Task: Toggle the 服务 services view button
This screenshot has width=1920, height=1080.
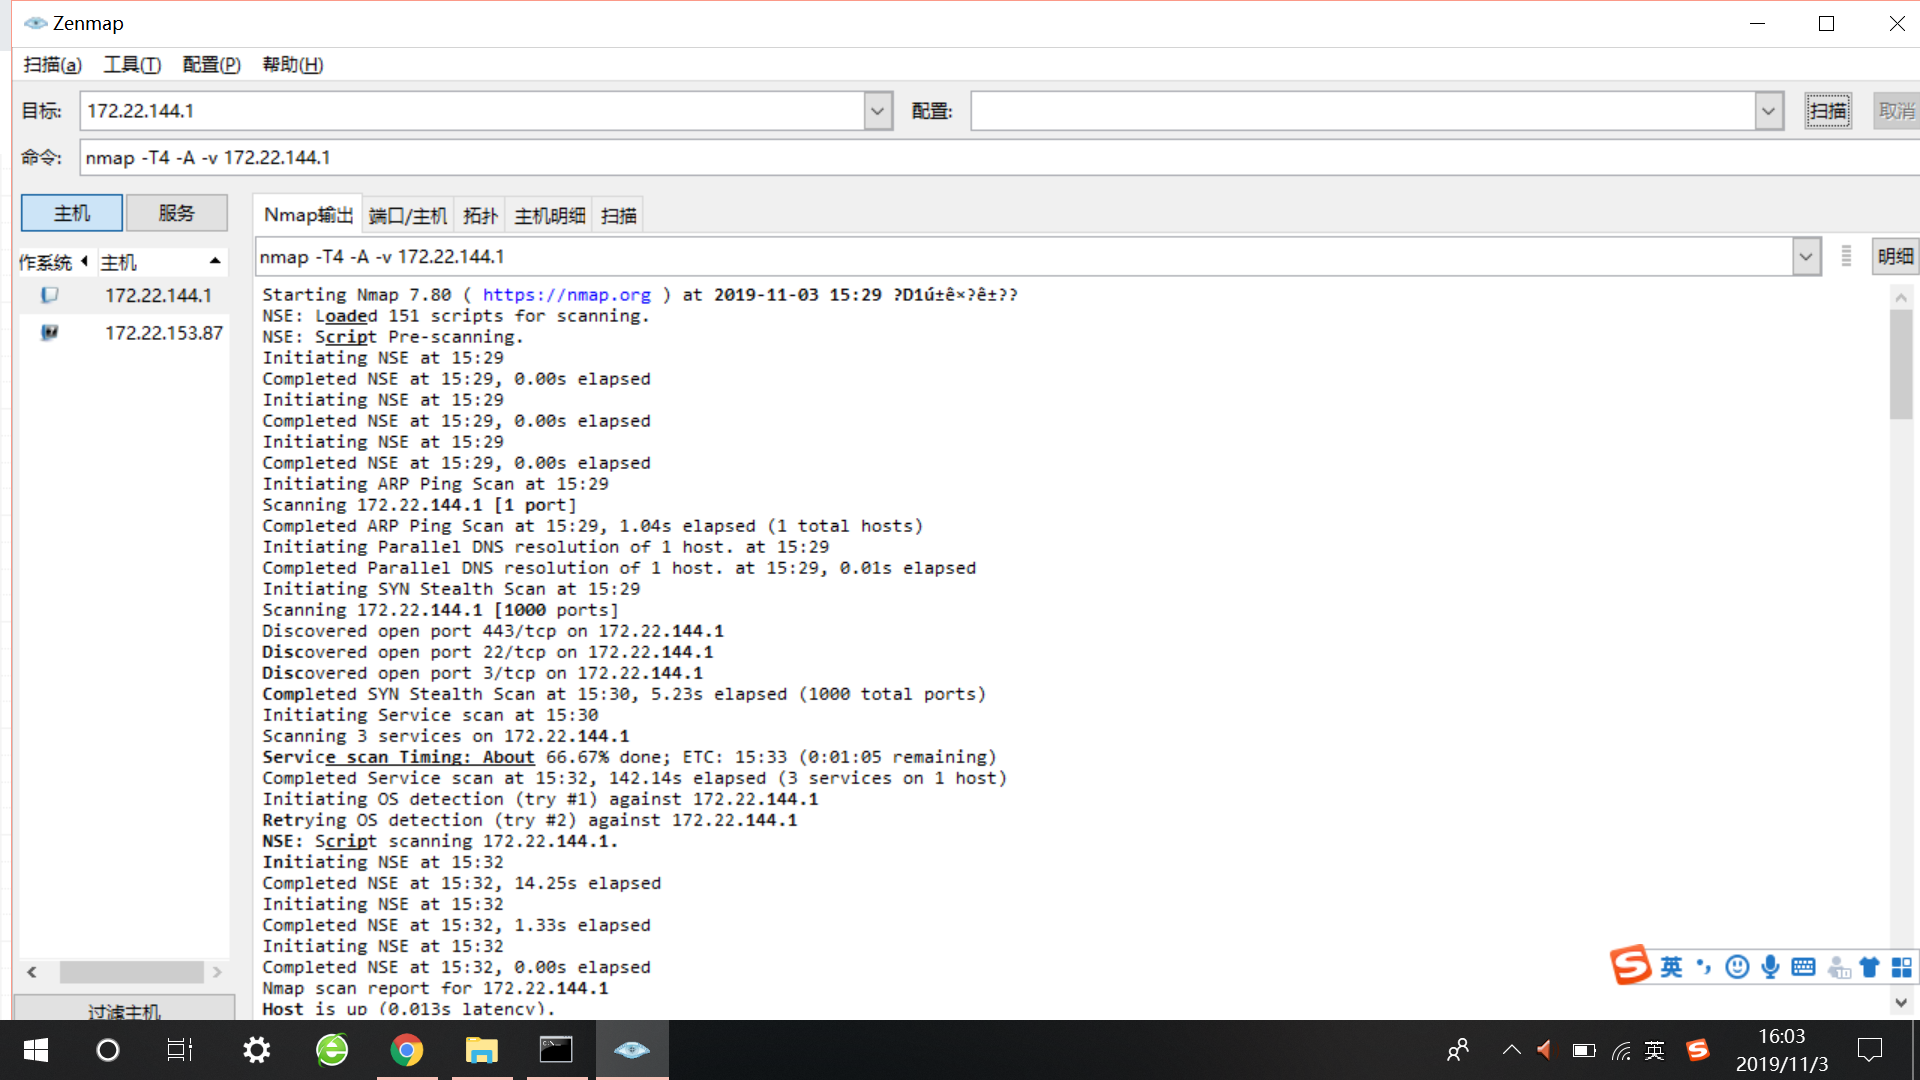Action: coord(176,213)
